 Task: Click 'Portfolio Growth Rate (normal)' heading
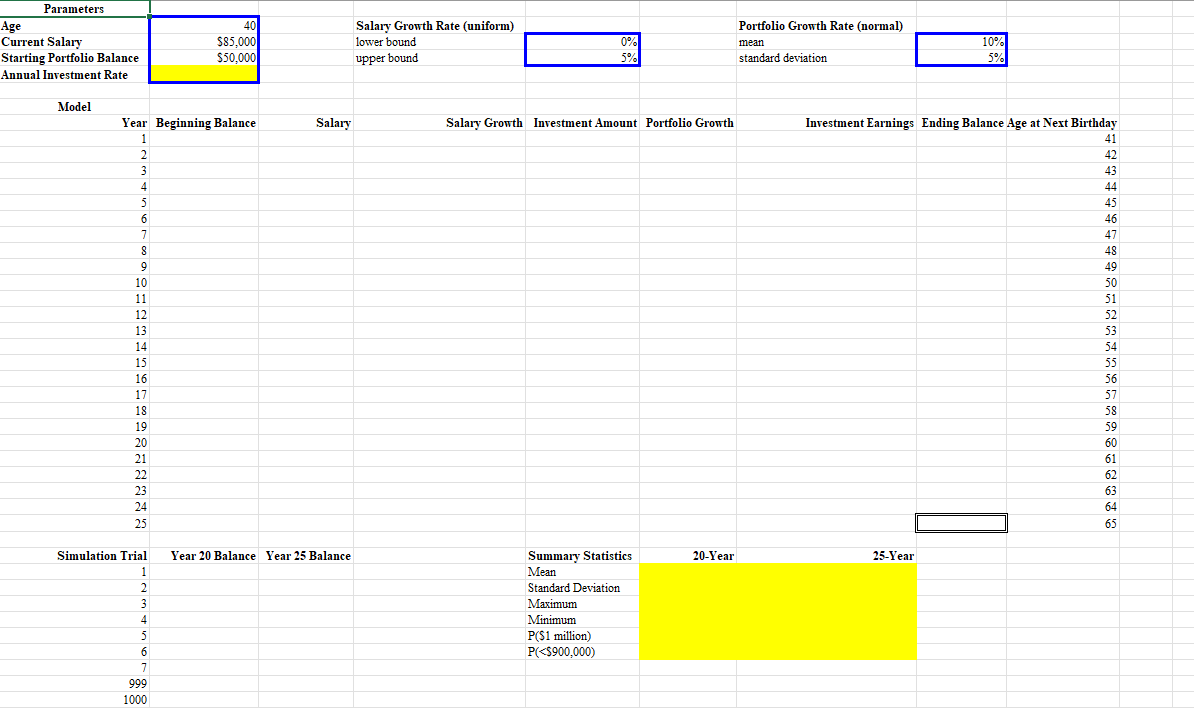click(x=821, y=26)
